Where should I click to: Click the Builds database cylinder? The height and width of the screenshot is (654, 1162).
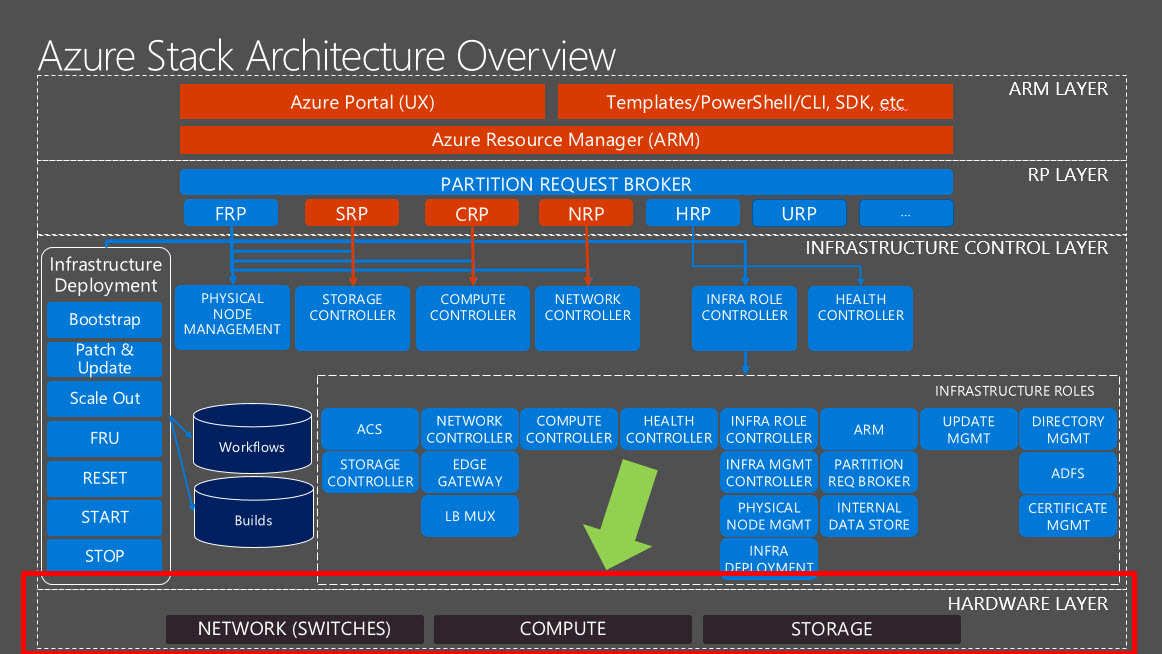coord(253,512)
